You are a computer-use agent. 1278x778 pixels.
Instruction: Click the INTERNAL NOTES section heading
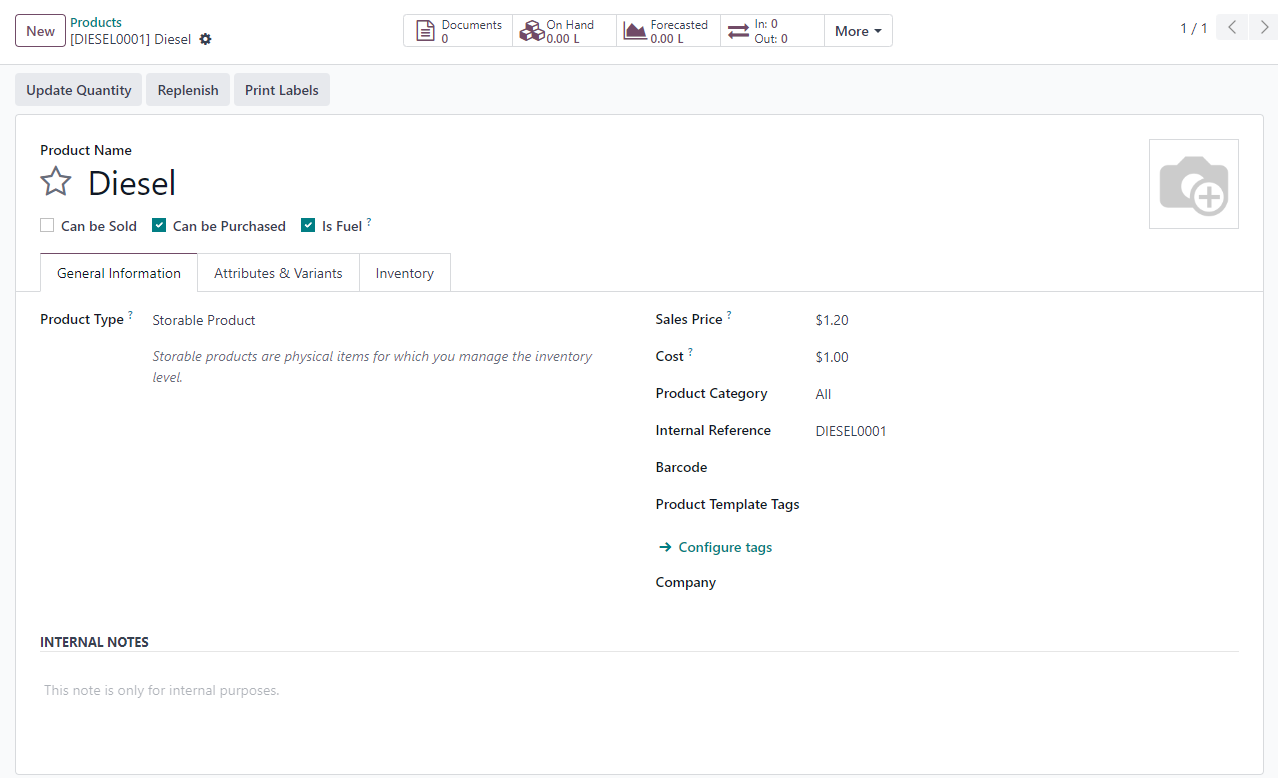tap(94, 642)
